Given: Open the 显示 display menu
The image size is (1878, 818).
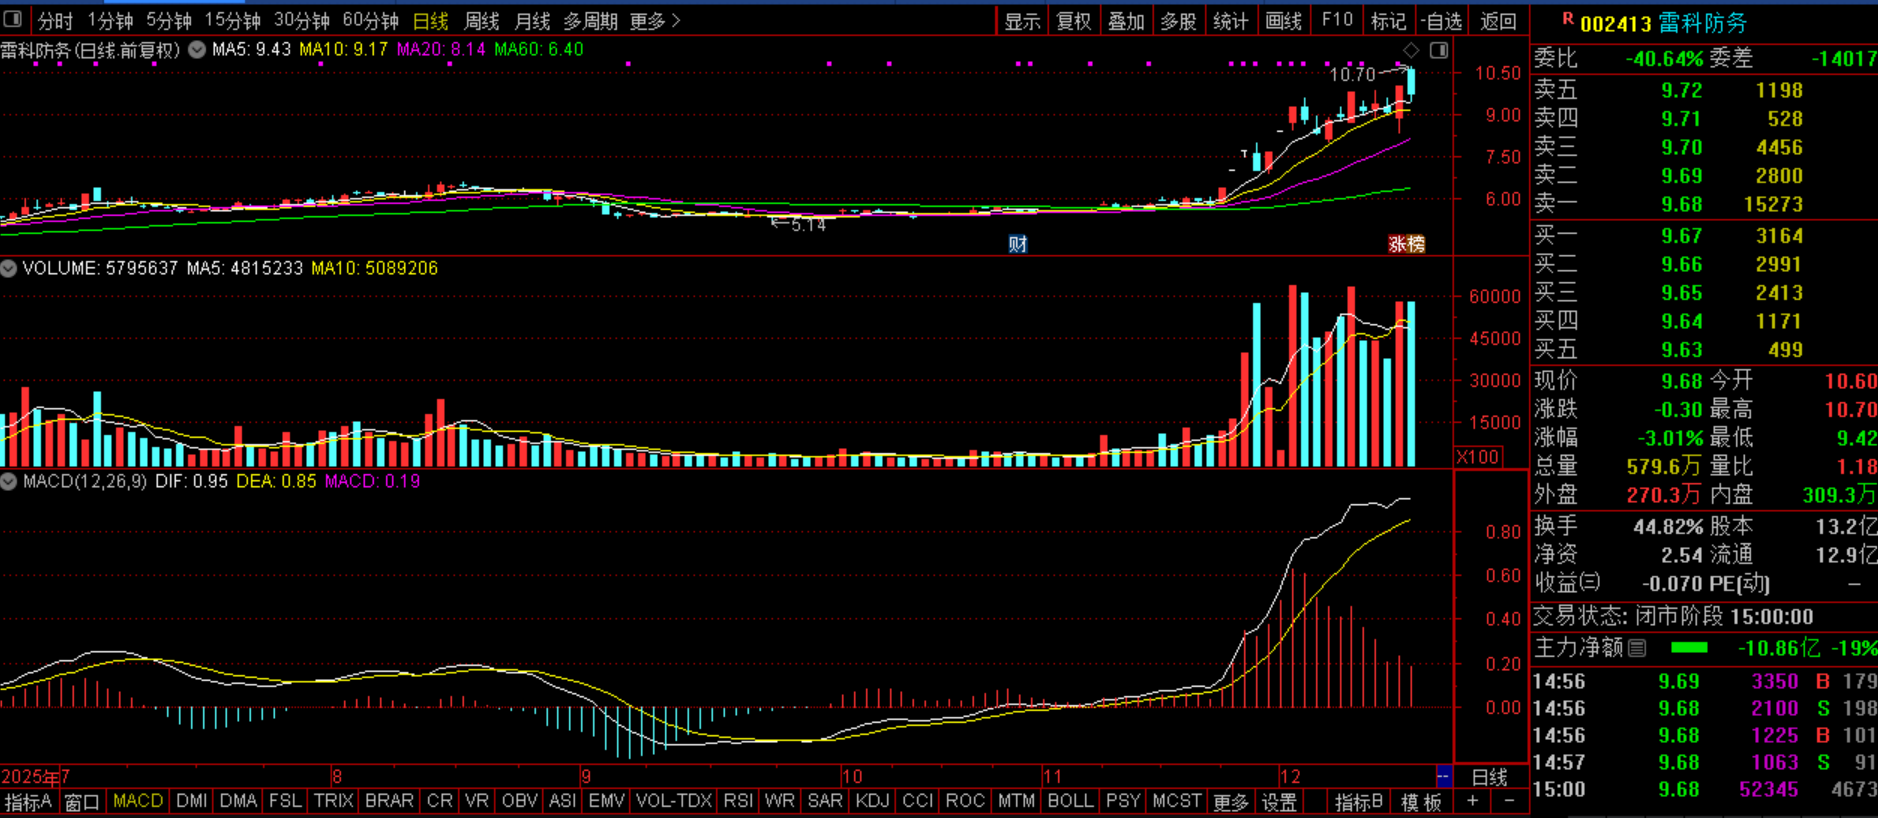Looking at the screenshot, I should click(1022, 21).
